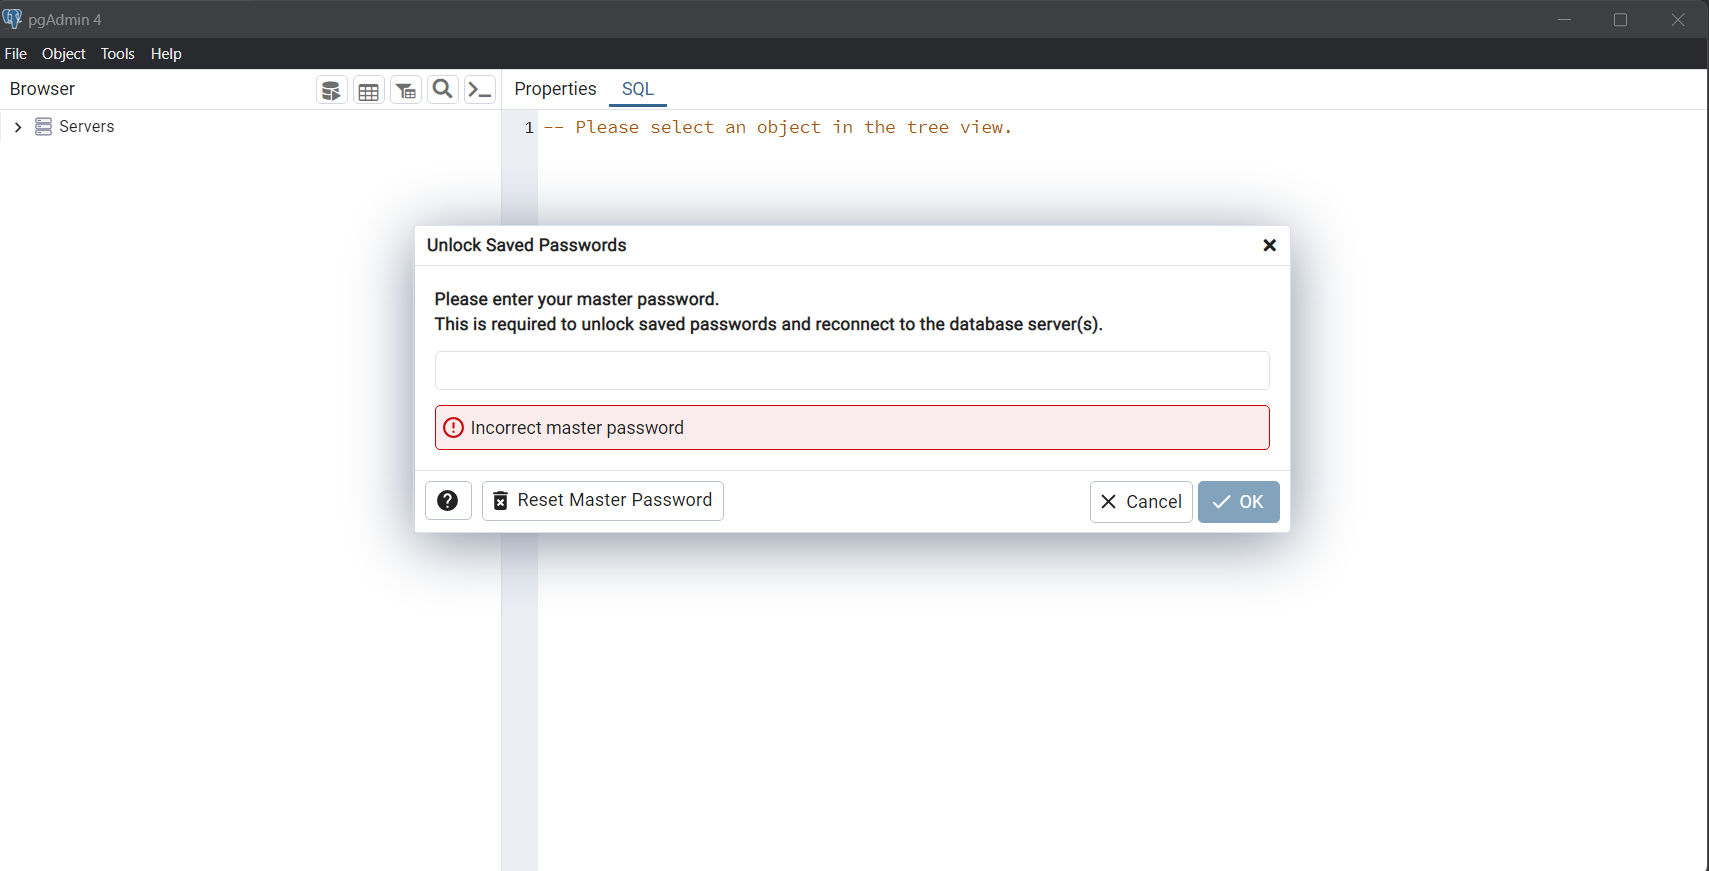Open the File menu

point(16,54)
